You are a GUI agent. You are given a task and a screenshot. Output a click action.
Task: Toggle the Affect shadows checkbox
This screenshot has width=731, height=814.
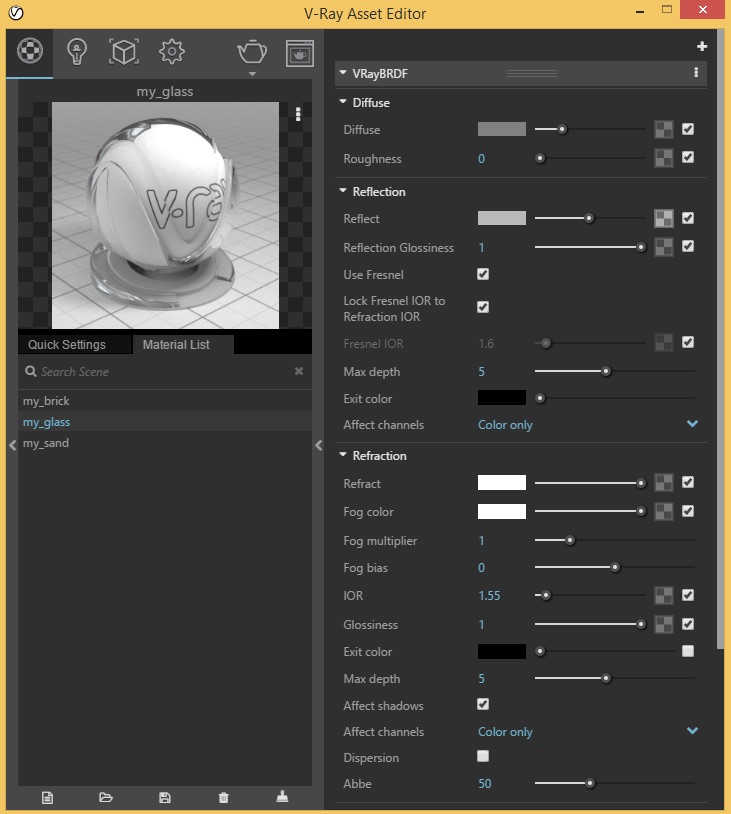pyautogui.click(x=483, y=704)
